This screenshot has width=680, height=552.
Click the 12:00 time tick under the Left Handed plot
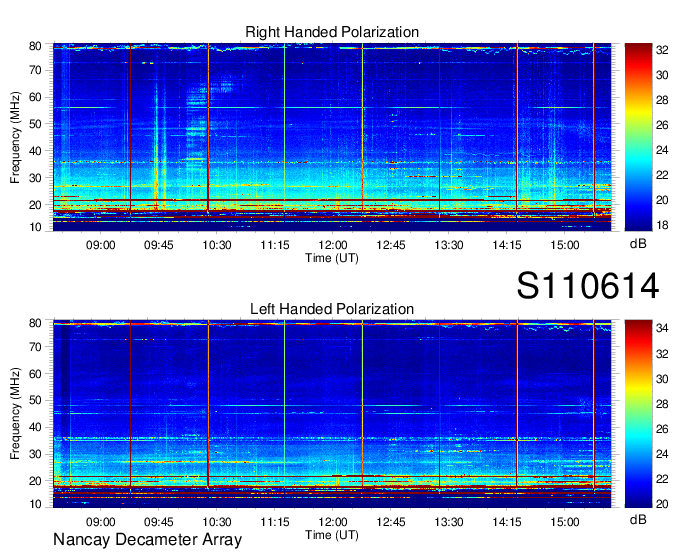pos(333,522)
